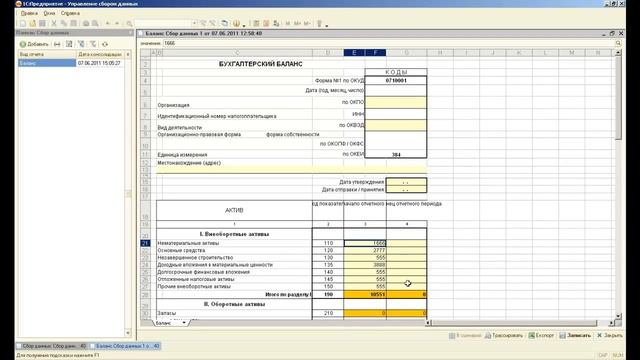Click the date 07.06.2011 15:05:27 cell
The height and width of the screenshot is (360, 640).
click(x=100, y=63)
